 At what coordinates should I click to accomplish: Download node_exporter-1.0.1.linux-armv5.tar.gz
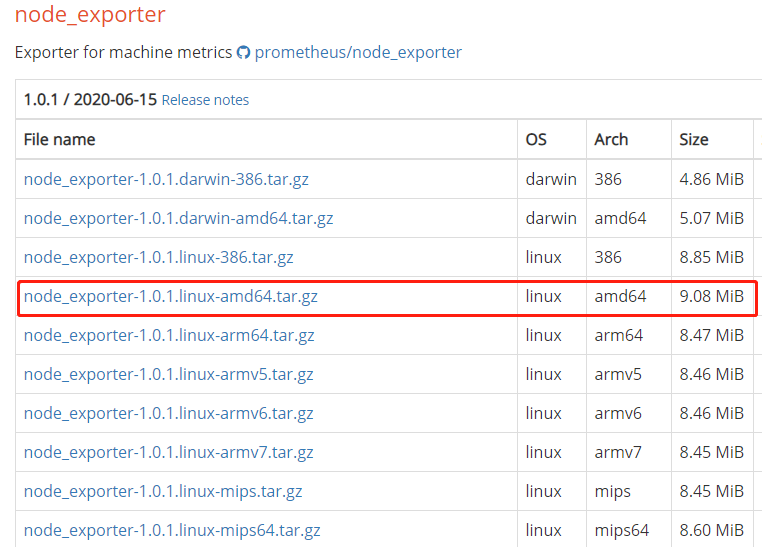click(x=169, y=374)
